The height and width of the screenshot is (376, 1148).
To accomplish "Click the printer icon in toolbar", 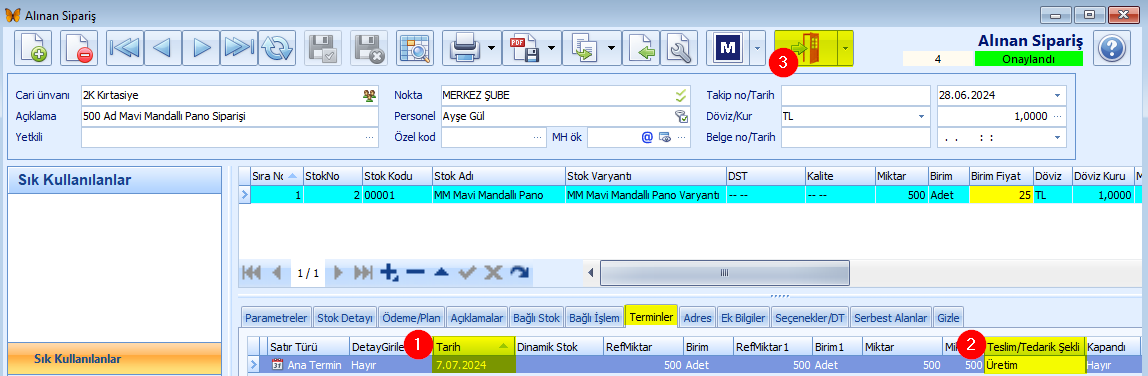I will point(466,48).
